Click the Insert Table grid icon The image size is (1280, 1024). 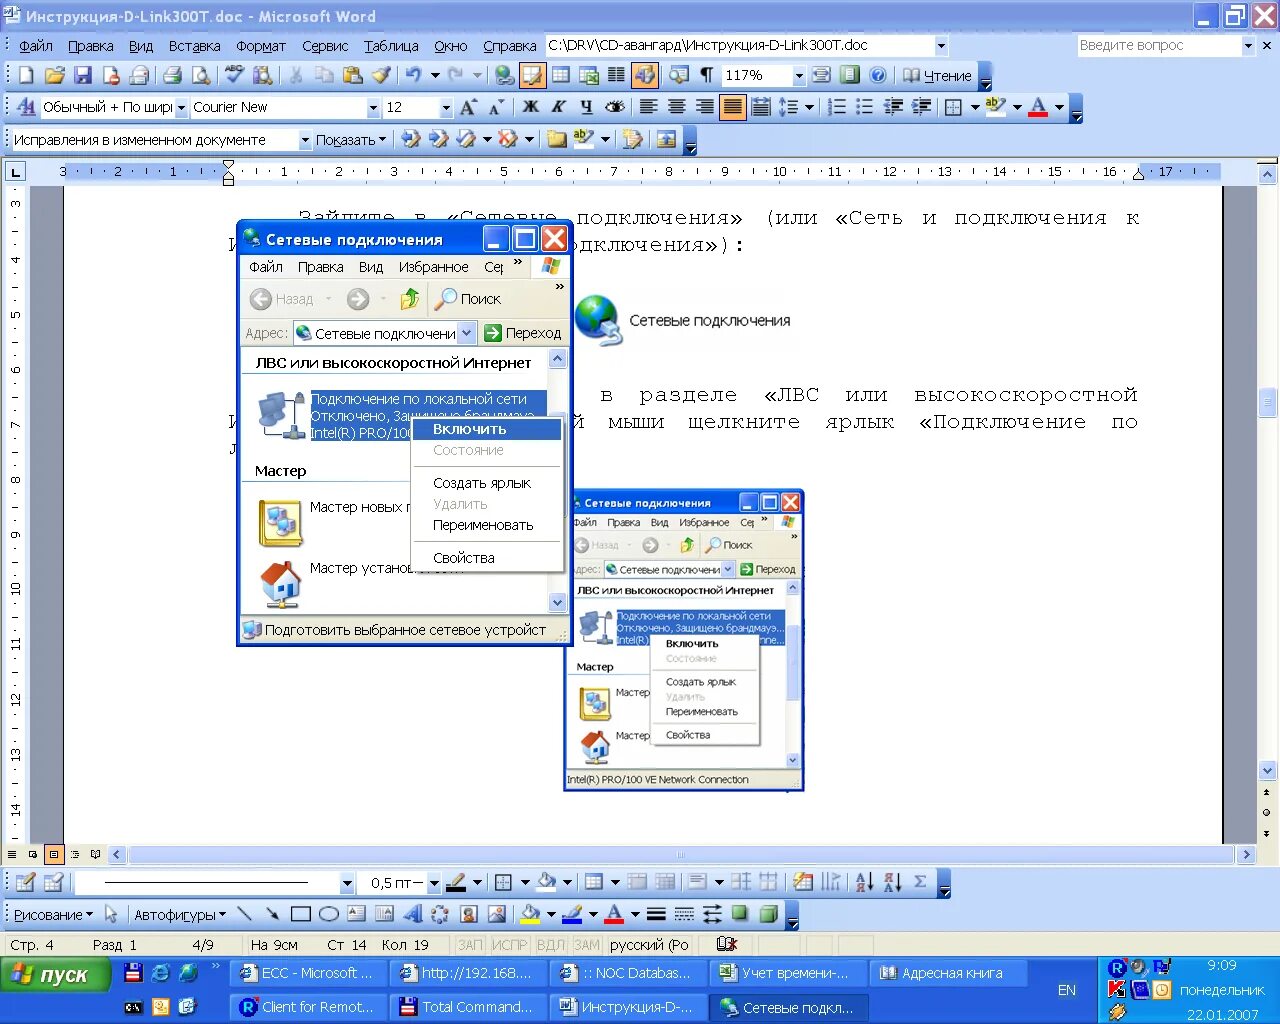coord(561,75)
